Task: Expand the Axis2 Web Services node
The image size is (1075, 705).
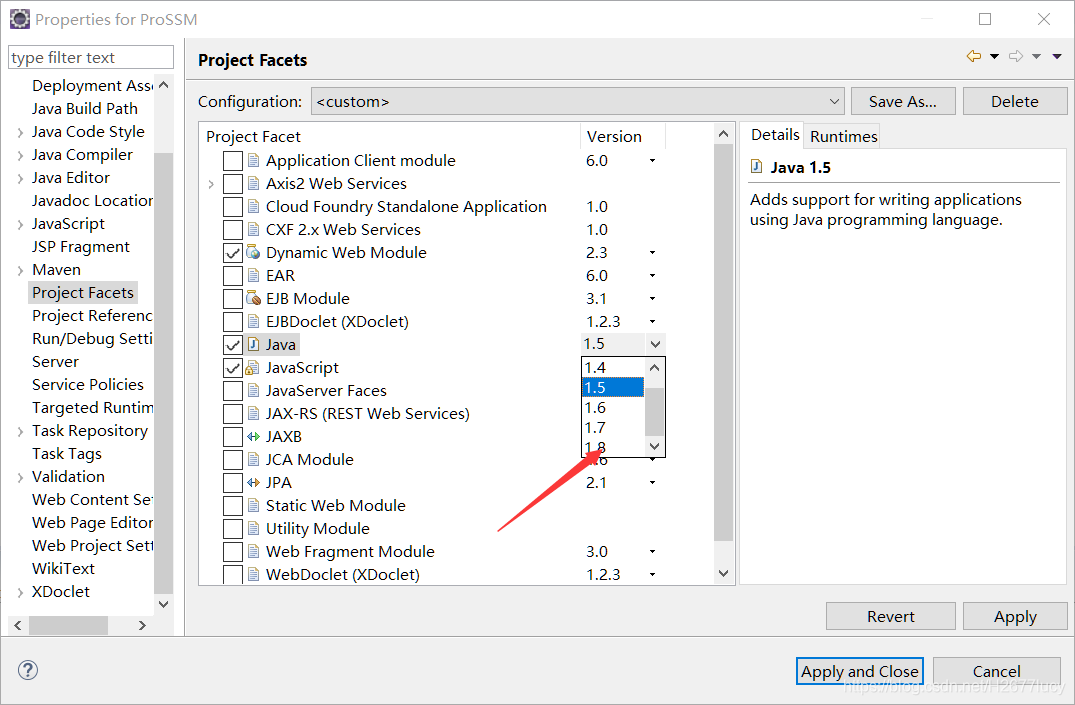Action: 211,184
